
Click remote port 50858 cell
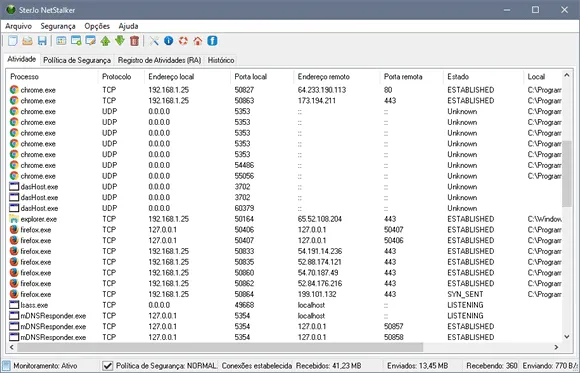pyautogui.click(x=394, y=337)
